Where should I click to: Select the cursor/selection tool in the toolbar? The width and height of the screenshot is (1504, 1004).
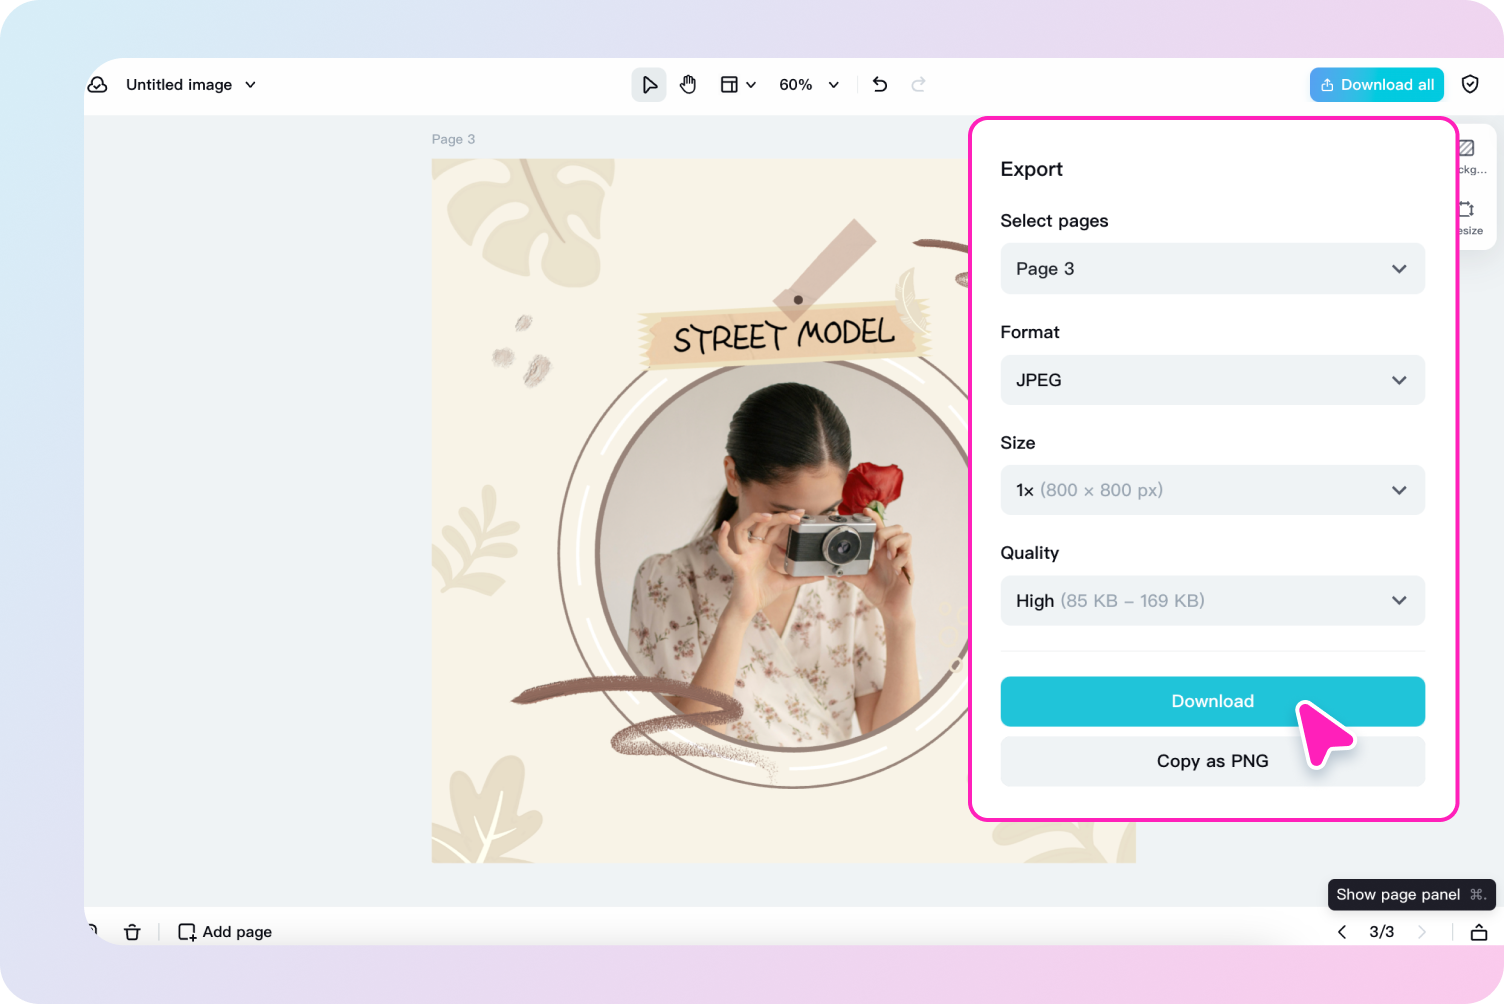pos(649,84)
